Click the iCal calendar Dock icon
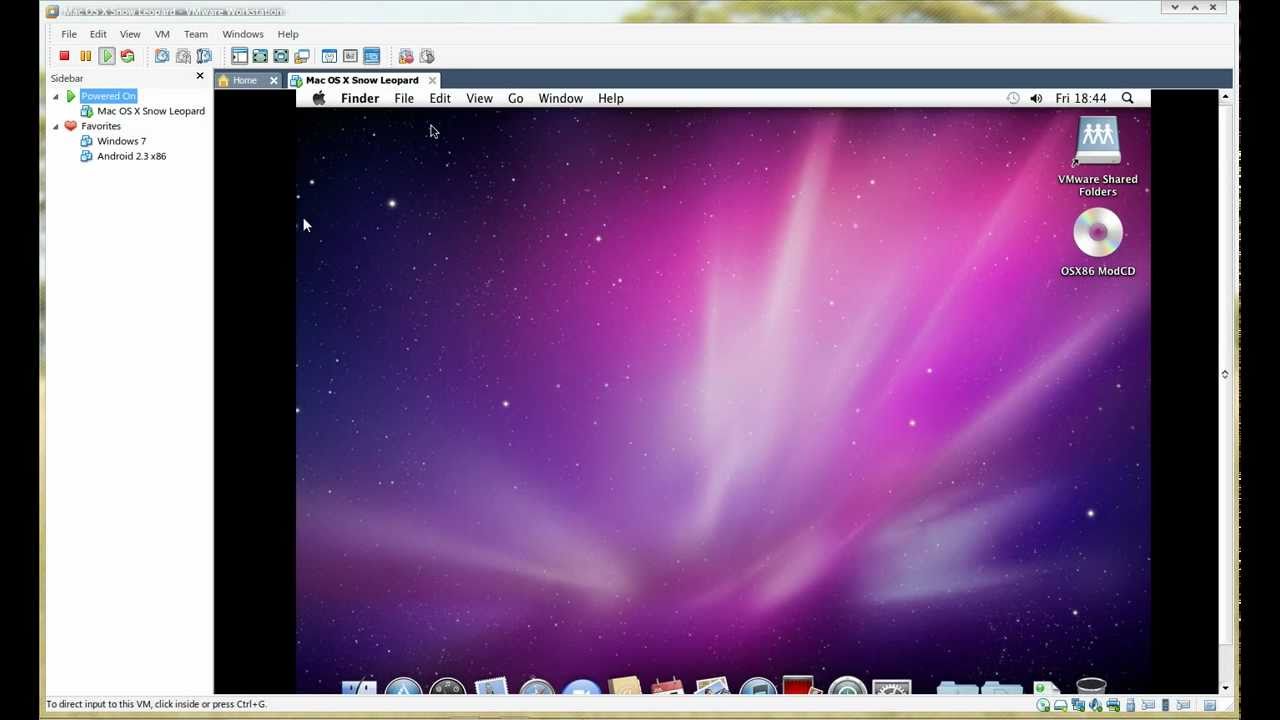The height and width of the screenshot is (720, 1280). tap(668, 687)
